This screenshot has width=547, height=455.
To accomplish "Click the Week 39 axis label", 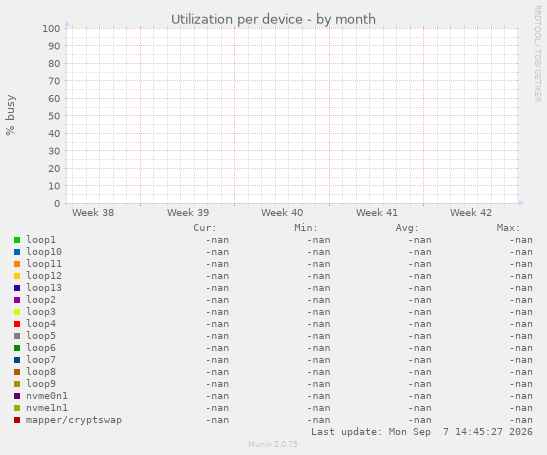I will pyautogui.click(x=188, y=213).
